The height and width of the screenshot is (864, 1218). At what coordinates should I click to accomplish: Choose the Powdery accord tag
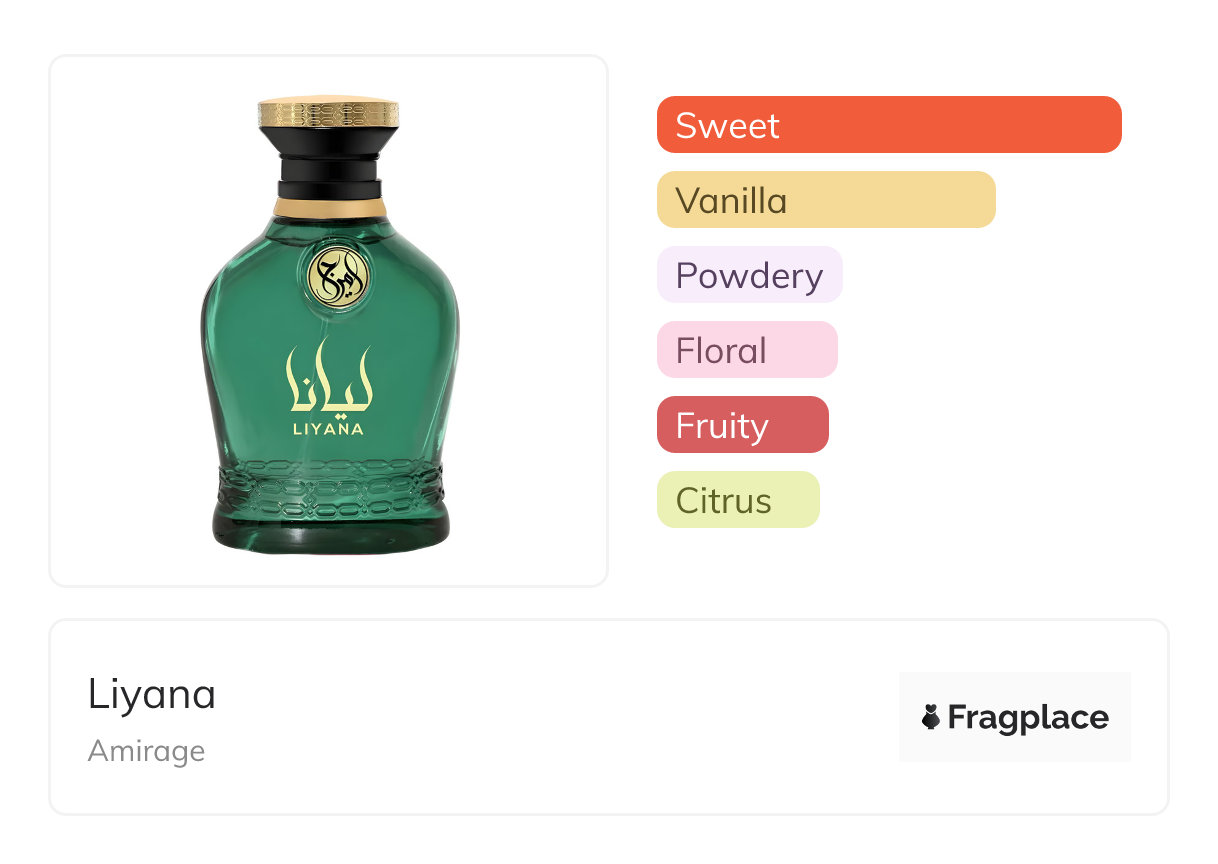pyautogui.click(x=749, y=275)
